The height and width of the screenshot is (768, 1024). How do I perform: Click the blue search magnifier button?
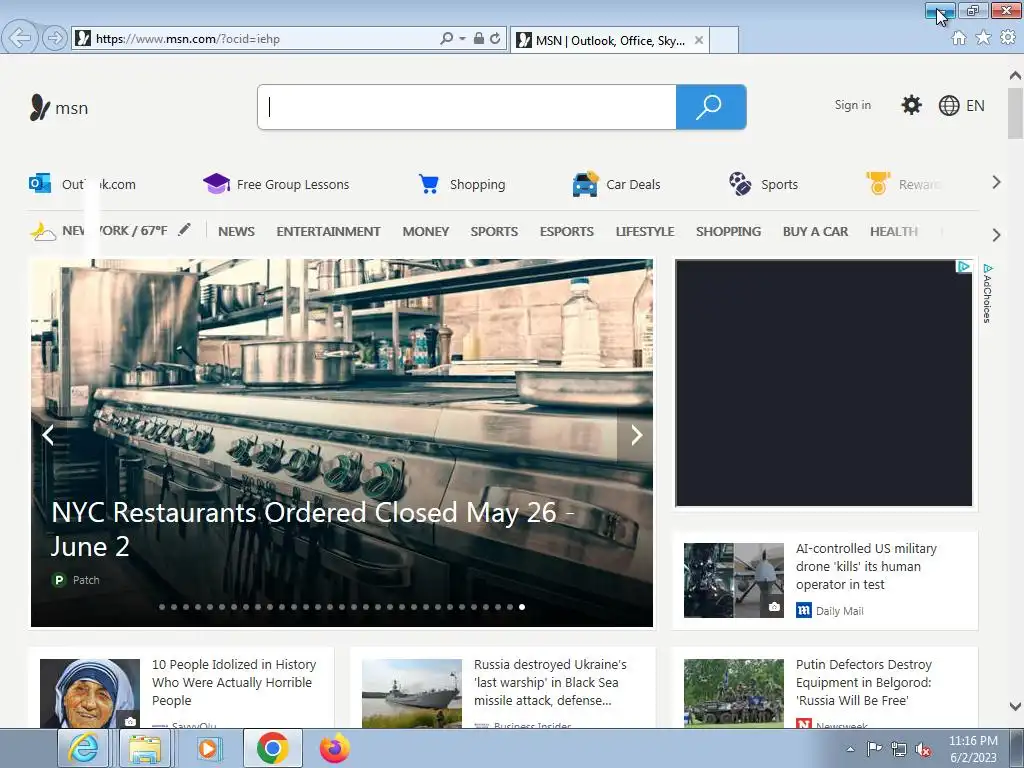point(711,107)
